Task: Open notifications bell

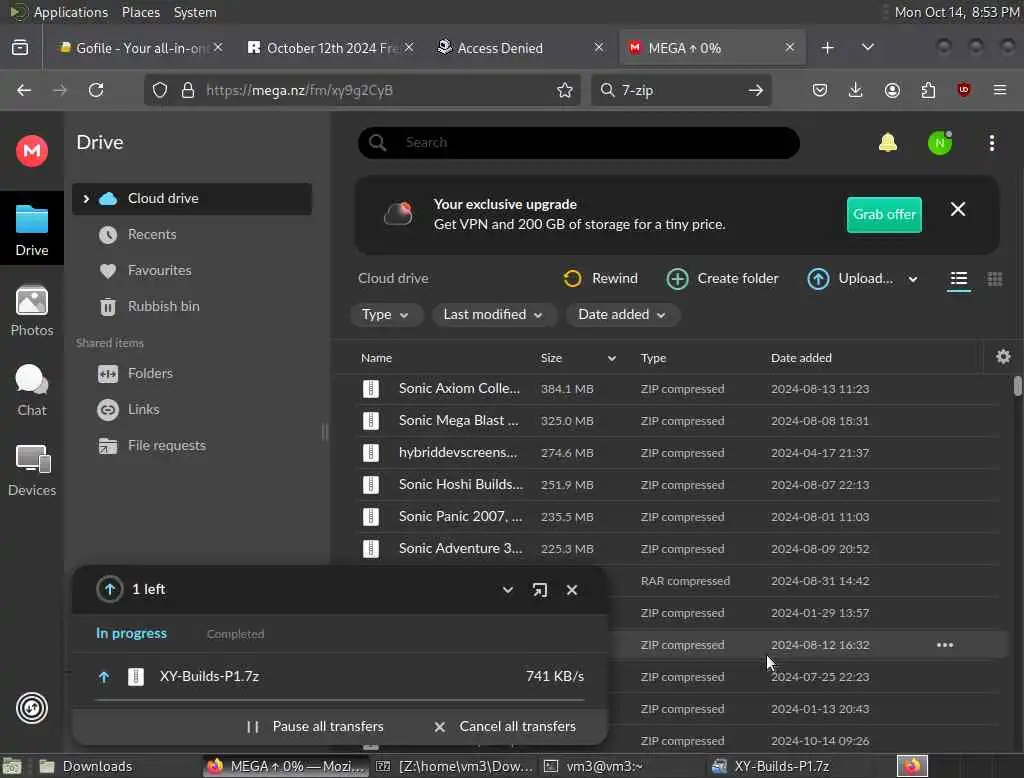Action: click(888, 142)
